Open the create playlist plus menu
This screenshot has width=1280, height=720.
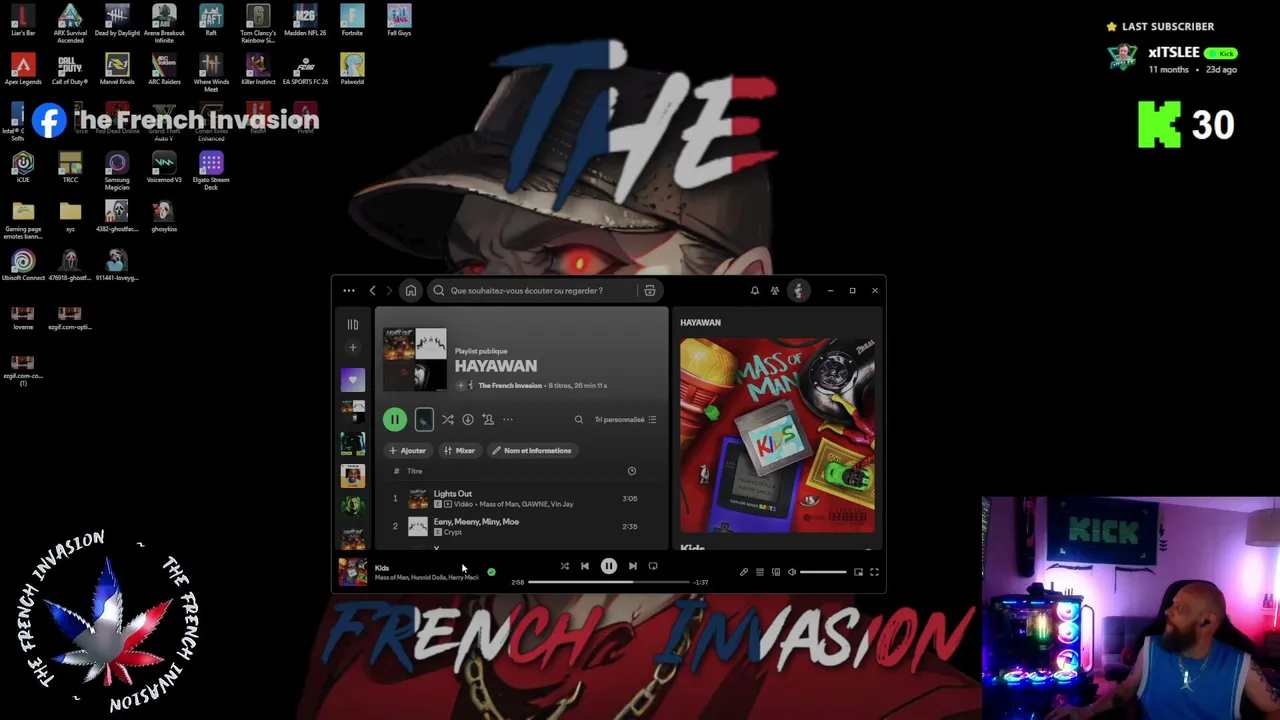(x=352, y=348)
